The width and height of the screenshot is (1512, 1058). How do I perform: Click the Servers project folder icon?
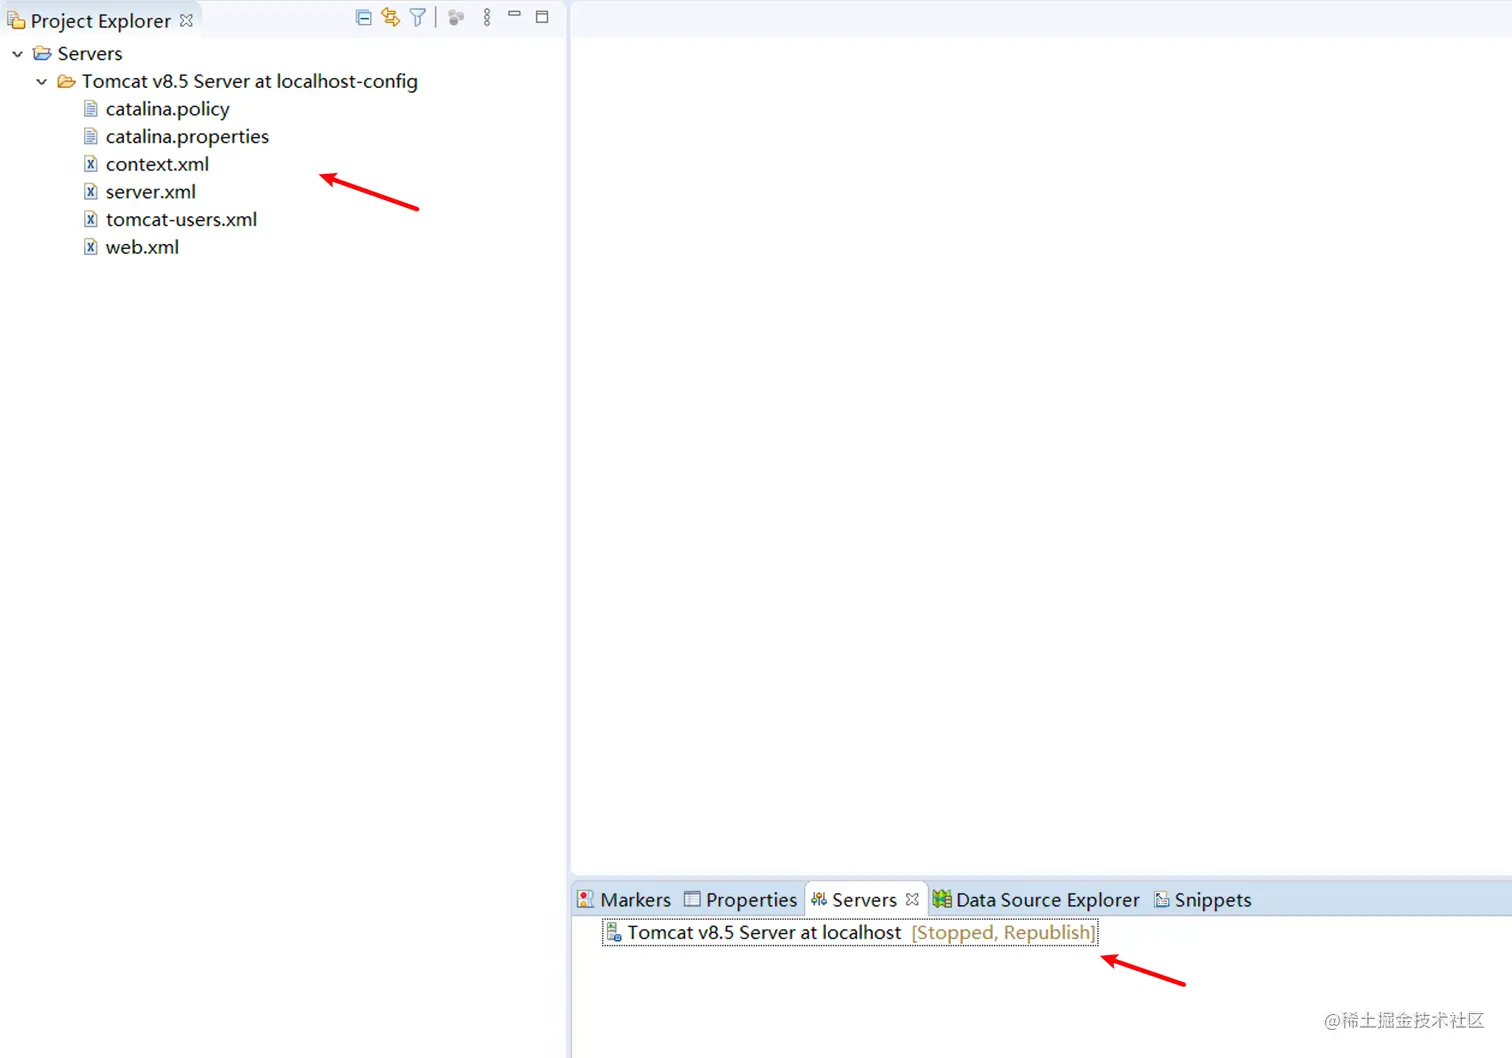[42, 53]
